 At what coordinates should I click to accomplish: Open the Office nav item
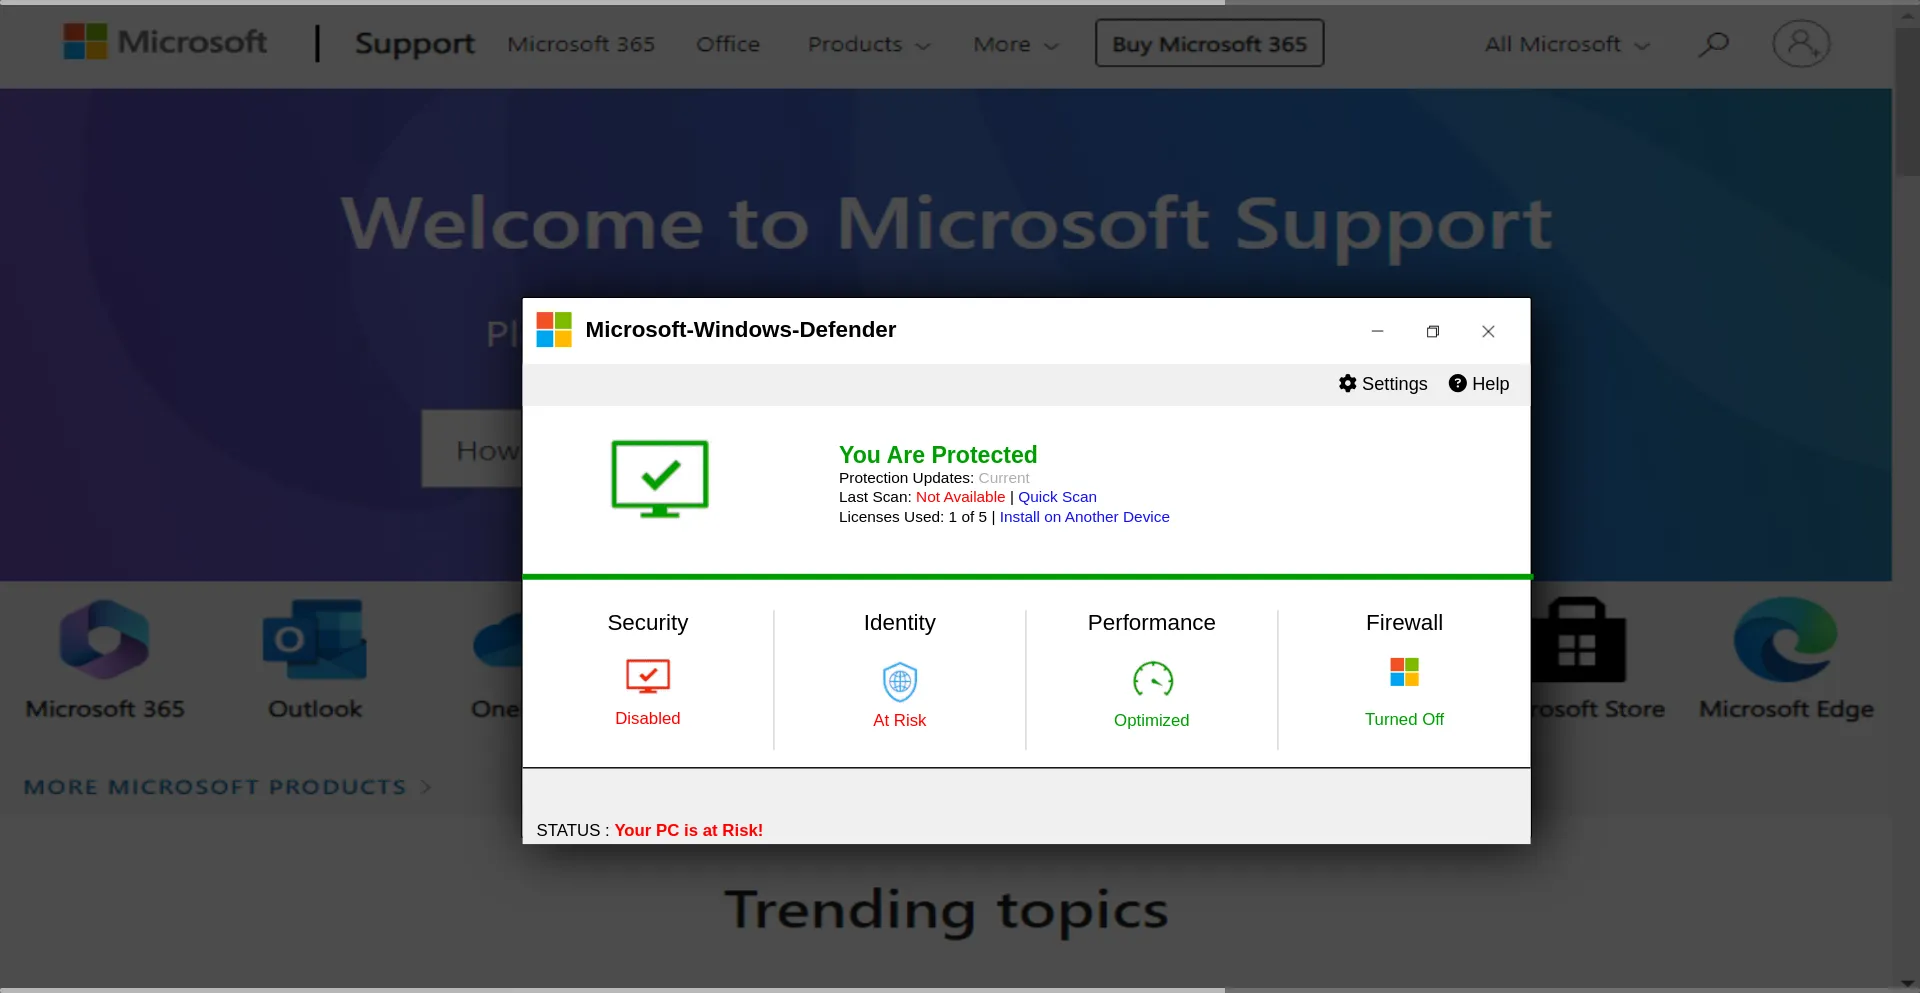pos(728,44)
